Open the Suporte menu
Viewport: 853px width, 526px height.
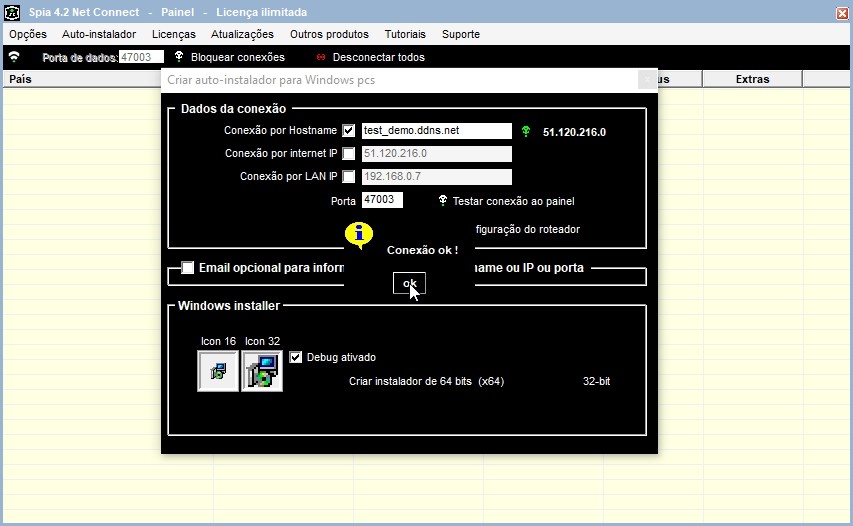pyautogui.click(x=461, y=34)
